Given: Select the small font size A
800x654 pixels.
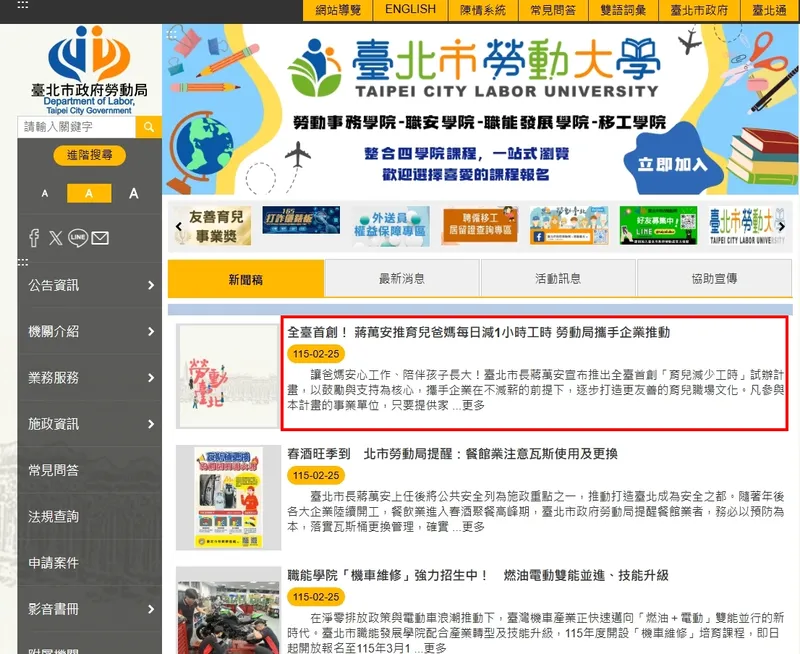Looking at the screenshot, I should pyautogui.click(x=45, y=193).
